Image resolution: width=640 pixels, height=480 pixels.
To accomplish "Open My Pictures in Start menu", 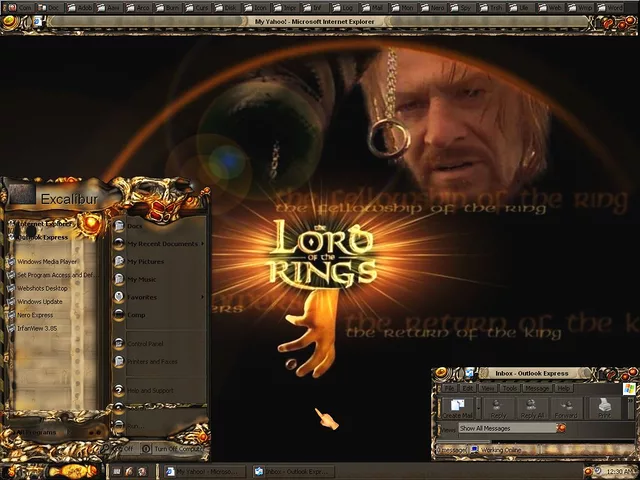I will pos(159,262).
